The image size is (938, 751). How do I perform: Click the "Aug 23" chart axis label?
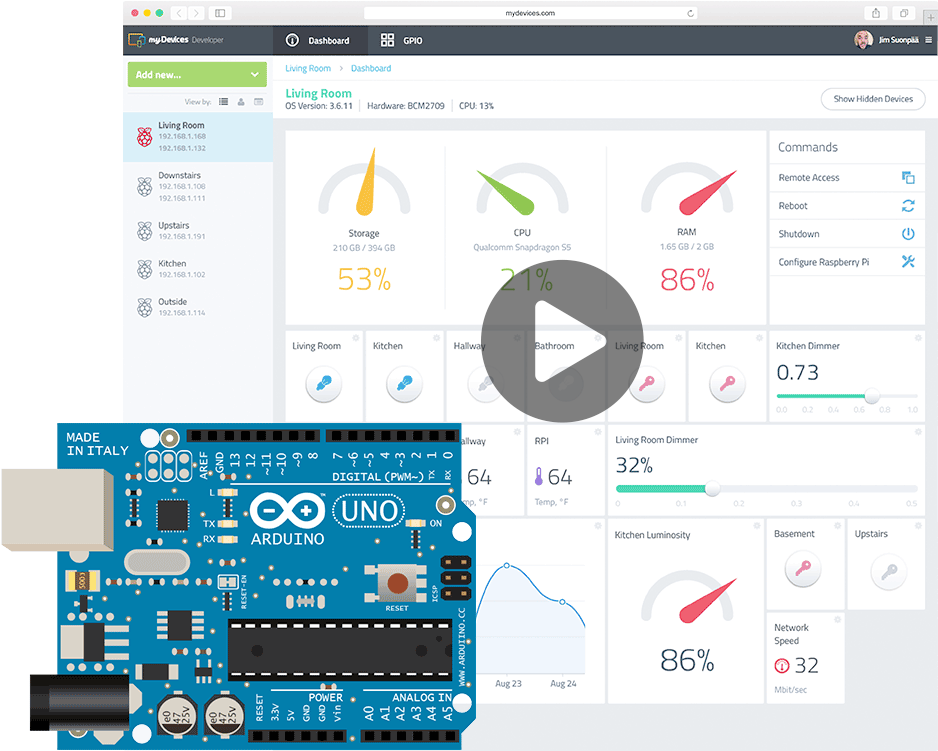click(x=508, y=683)
